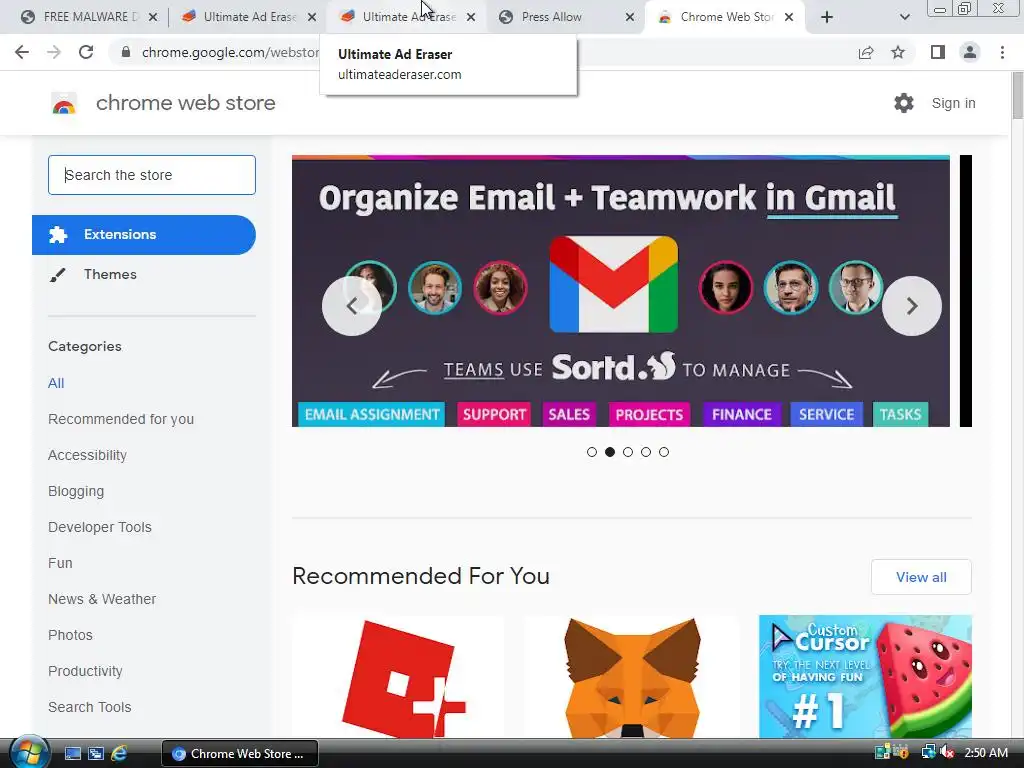Select Themes in the sidebar
The width and height of the screenshot is (1024, 768).
click(110, 274)
